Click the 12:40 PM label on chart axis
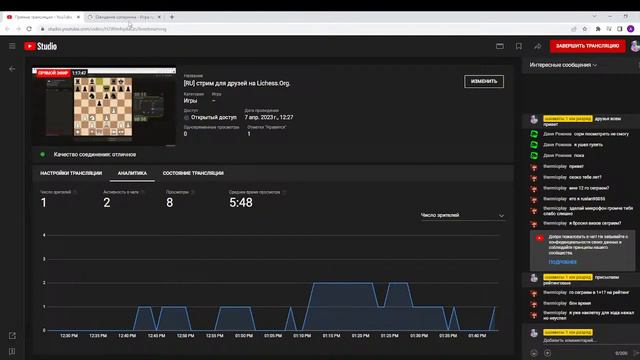 (127, 336)
